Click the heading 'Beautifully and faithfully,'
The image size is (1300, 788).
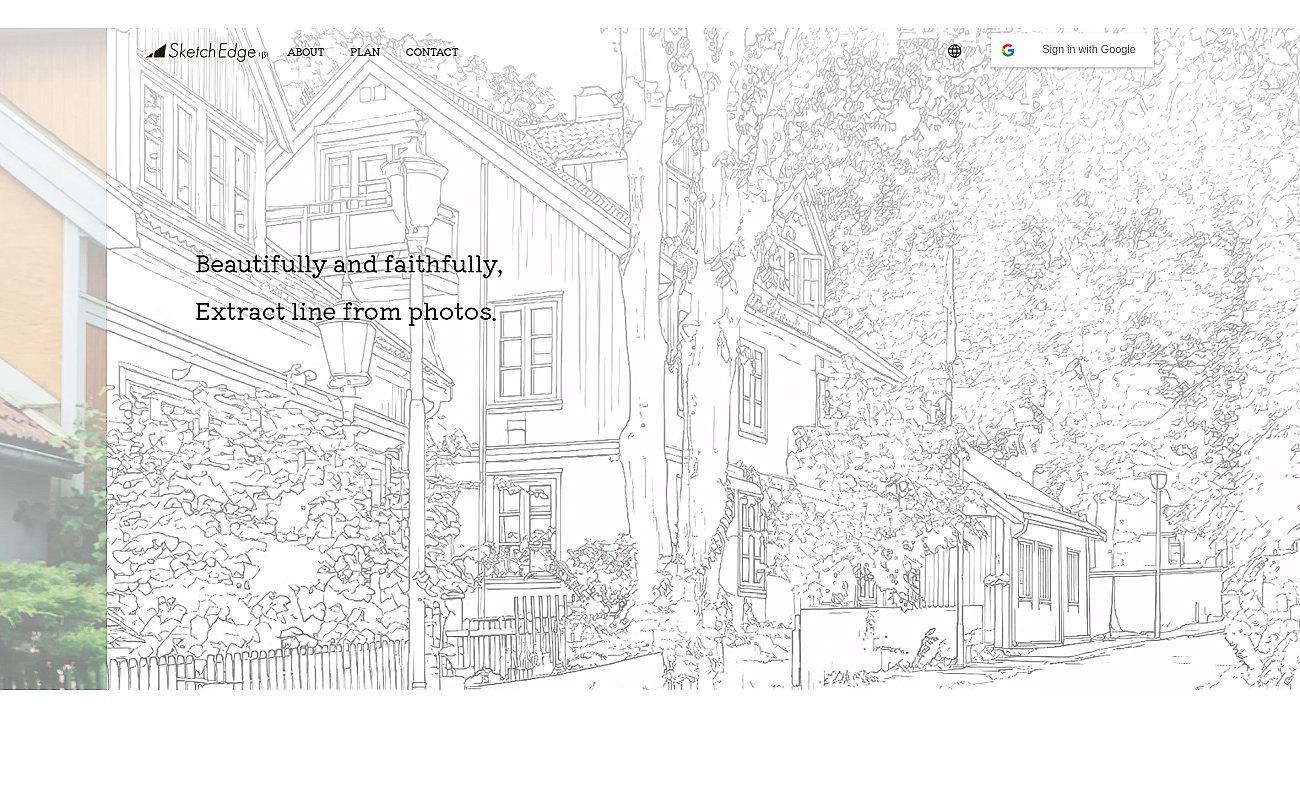349,265
